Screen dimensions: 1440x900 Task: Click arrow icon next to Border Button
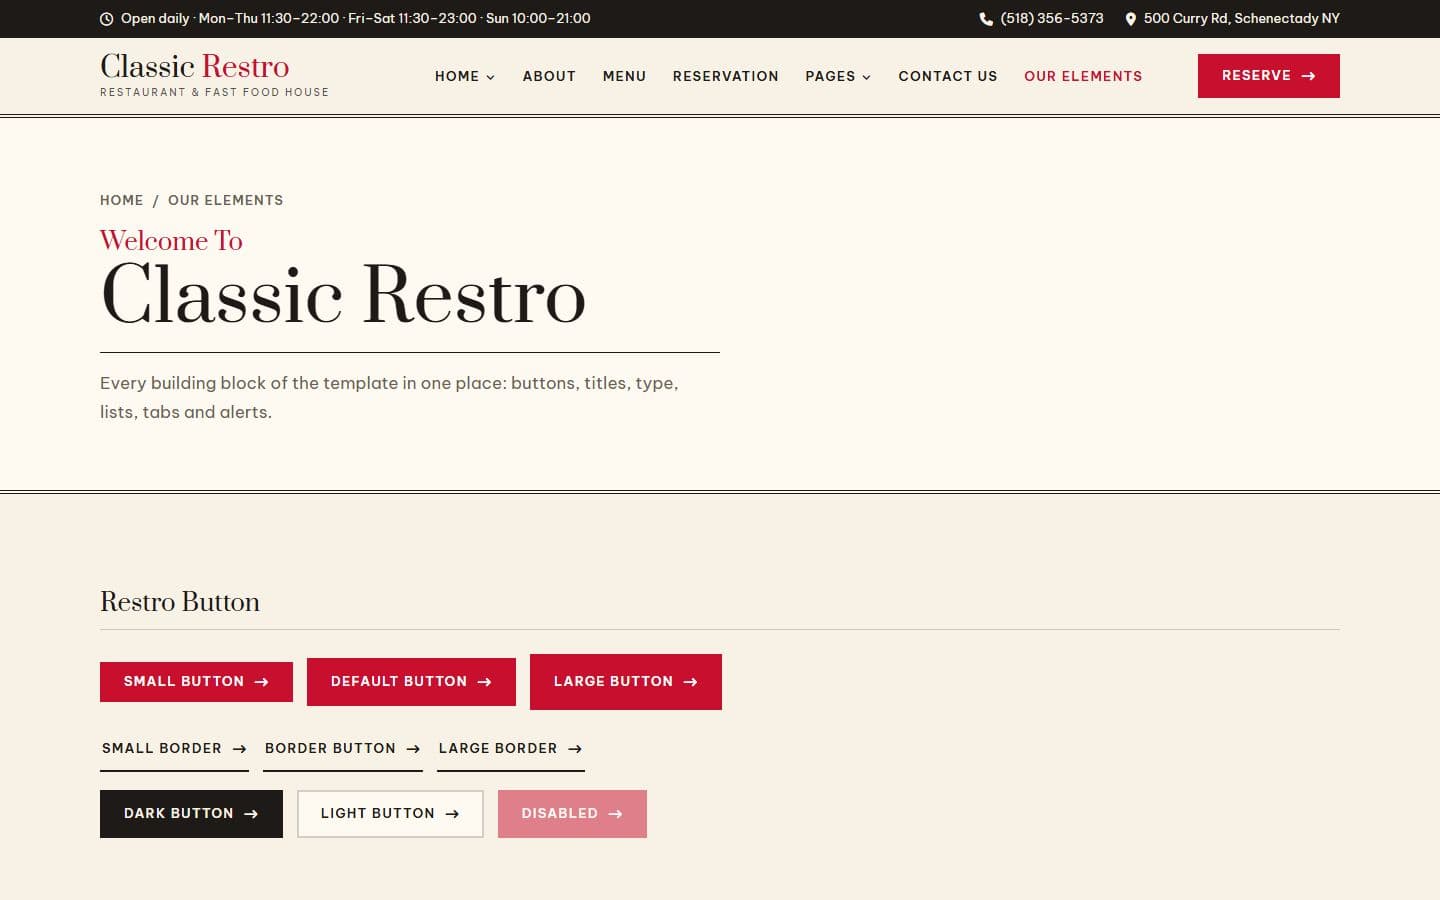pyautogui.click(x=413, y=749)
